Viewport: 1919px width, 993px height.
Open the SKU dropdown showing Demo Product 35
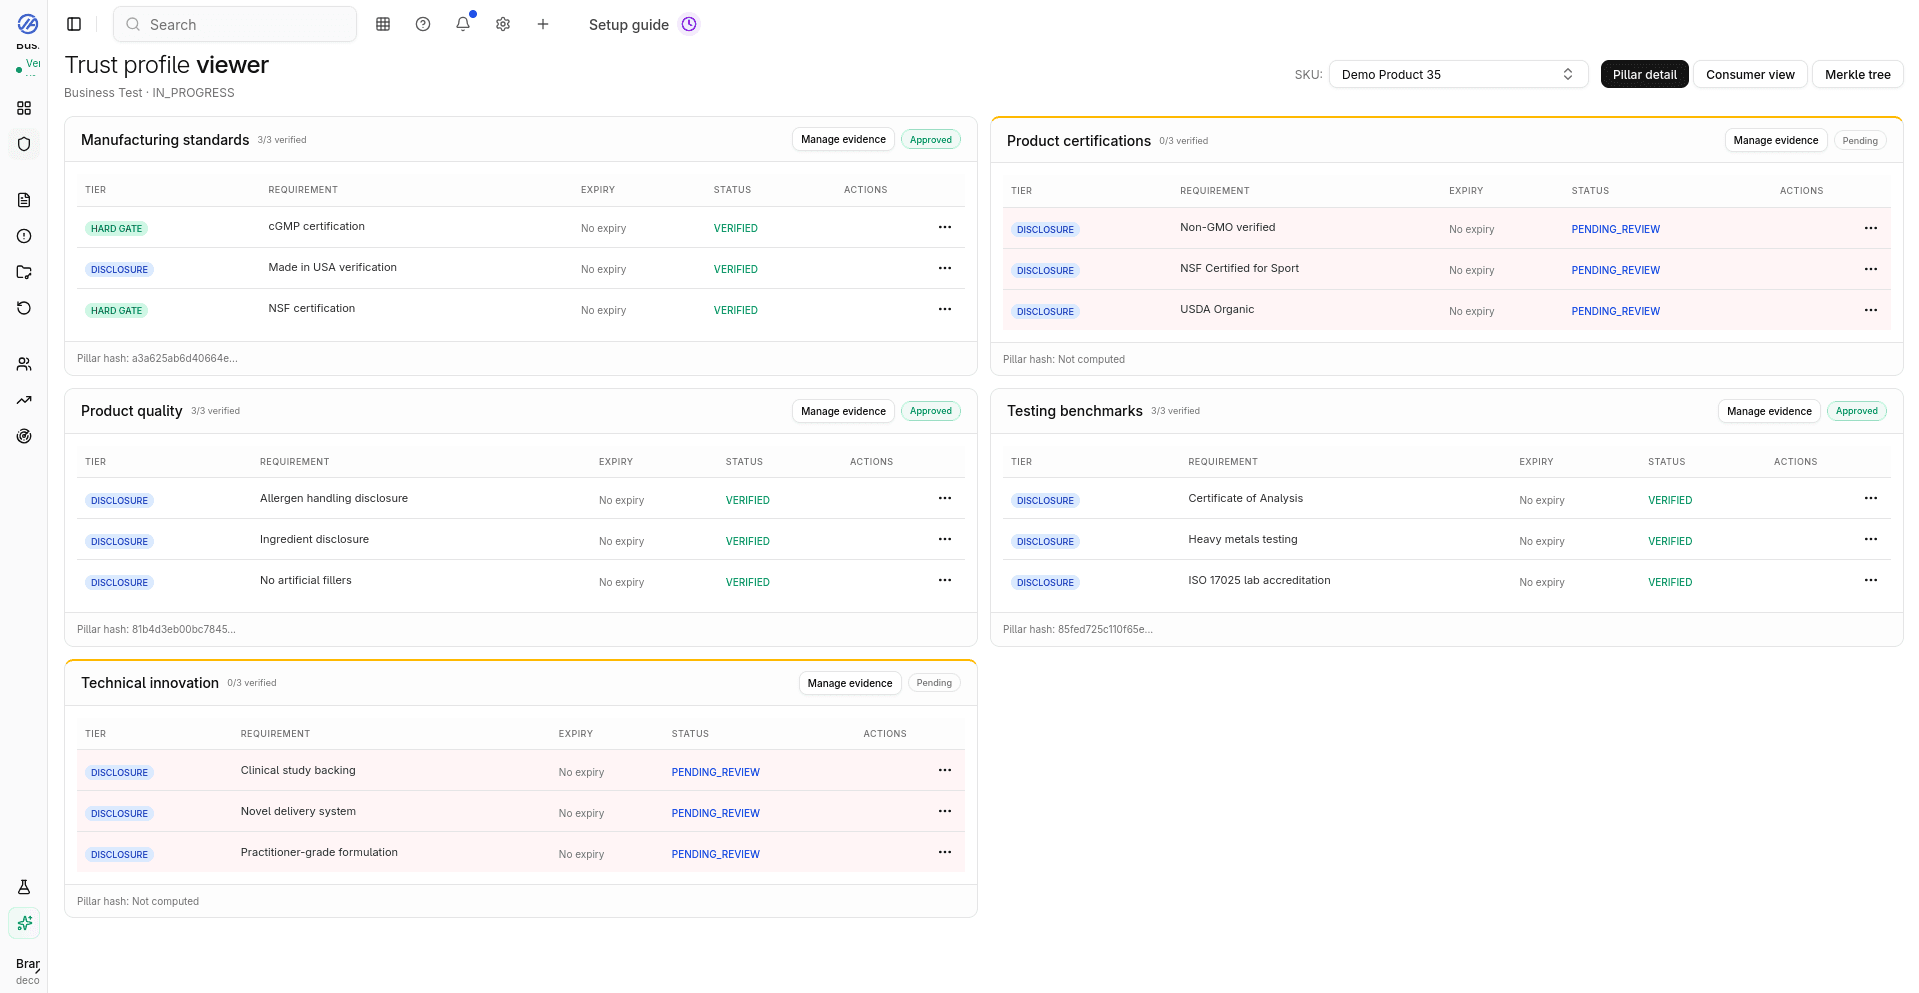1457,74
